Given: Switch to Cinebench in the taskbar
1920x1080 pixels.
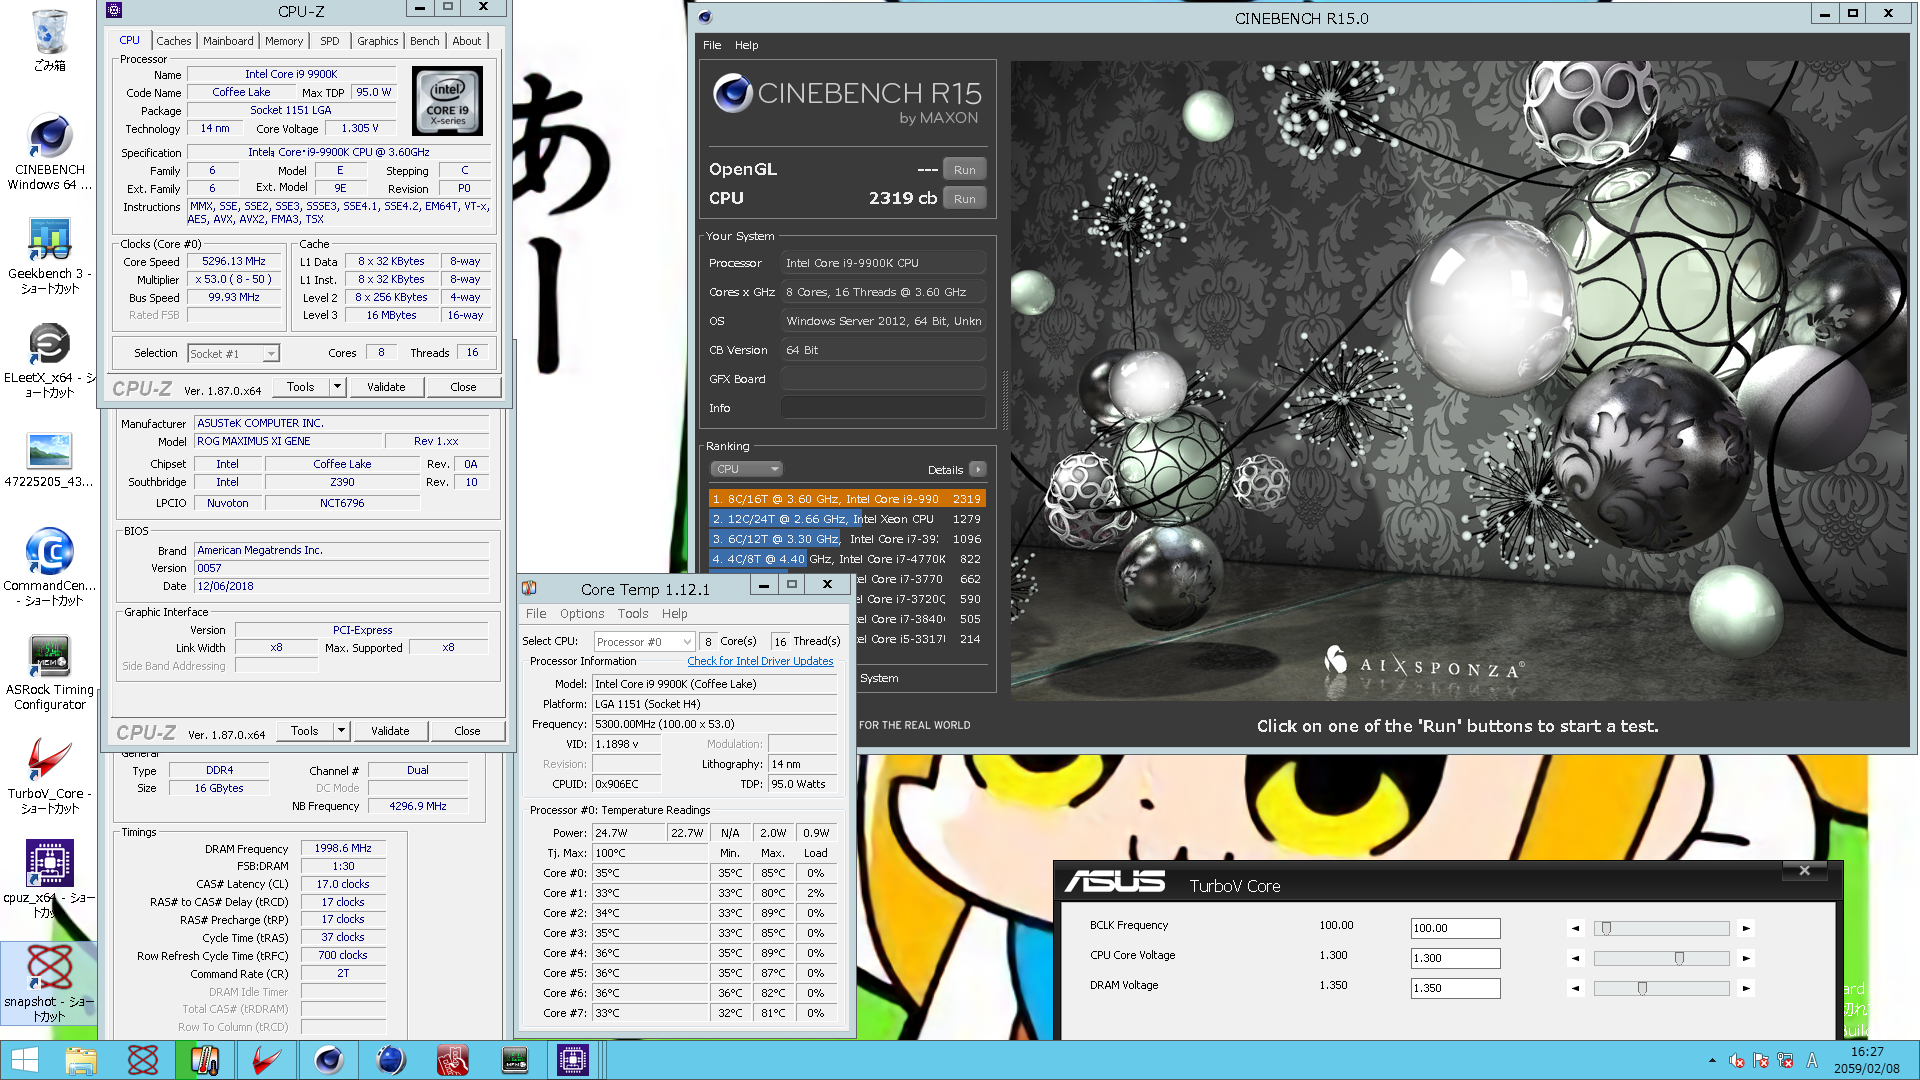Looking at the screenshot, I should (x=329, y=1060).
